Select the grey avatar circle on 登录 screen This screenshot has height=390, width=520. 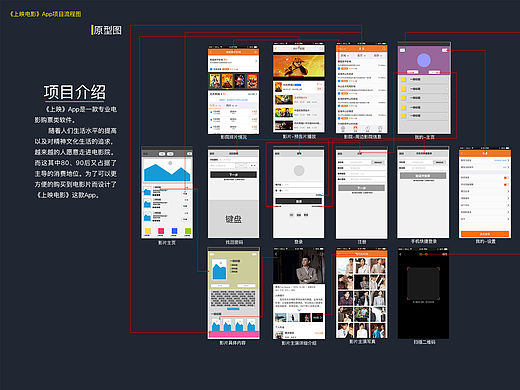coord(299,171)
